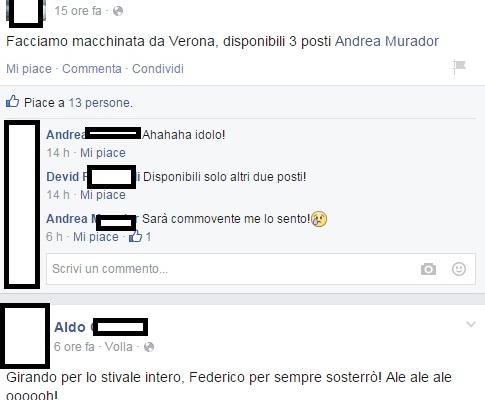The width and height of the screenshot is (485, 400).
Task: Click the flag report icon on the post
Action: pos(459,67)
